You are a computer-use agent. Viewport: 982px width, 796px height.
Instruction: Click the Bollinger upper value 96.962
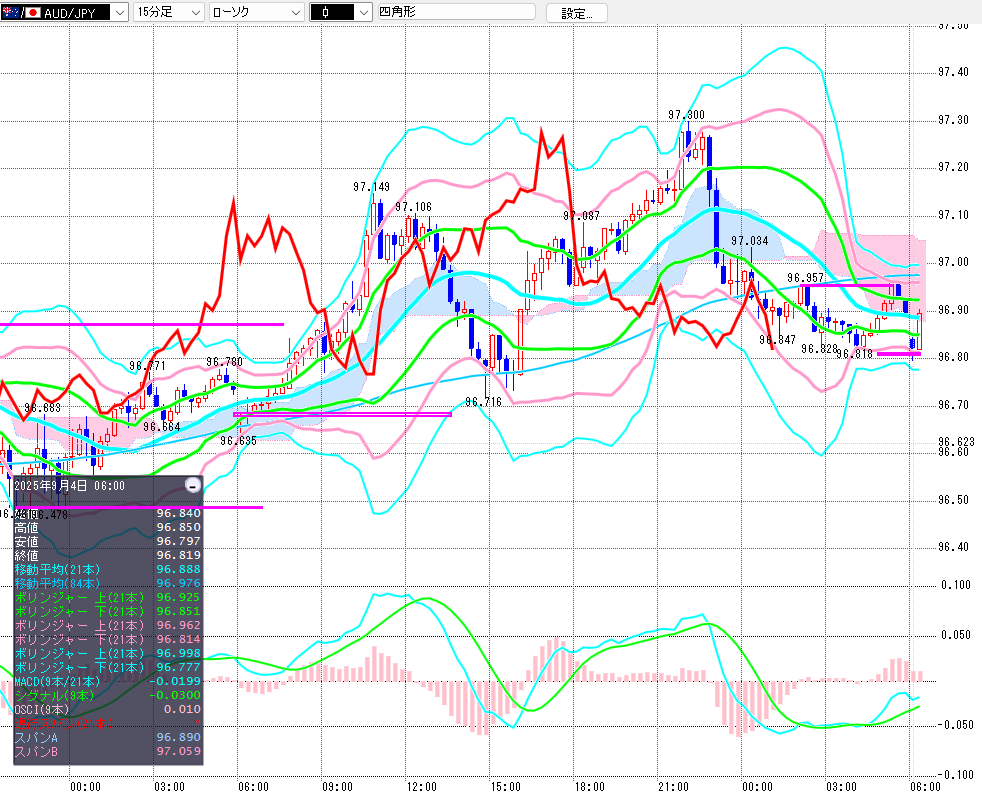coord(178,625)
